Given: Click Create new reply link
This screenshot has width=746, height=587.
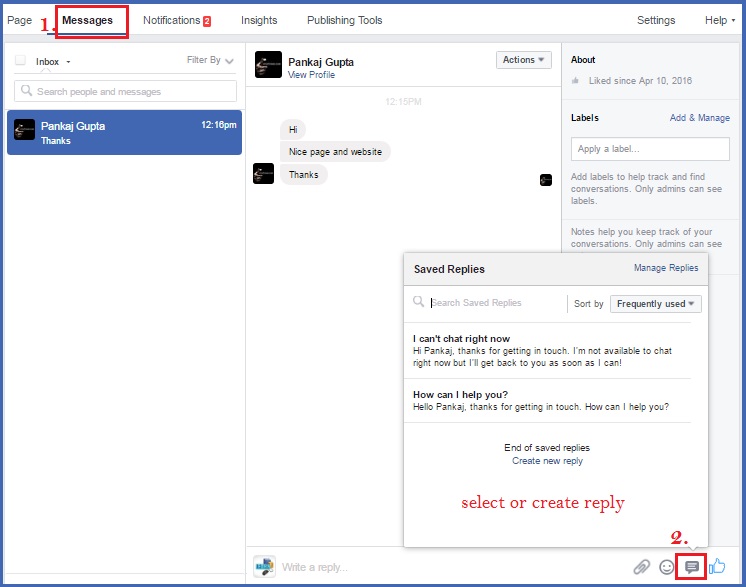Looking at the screenshot, I should (x=547, y=461).
